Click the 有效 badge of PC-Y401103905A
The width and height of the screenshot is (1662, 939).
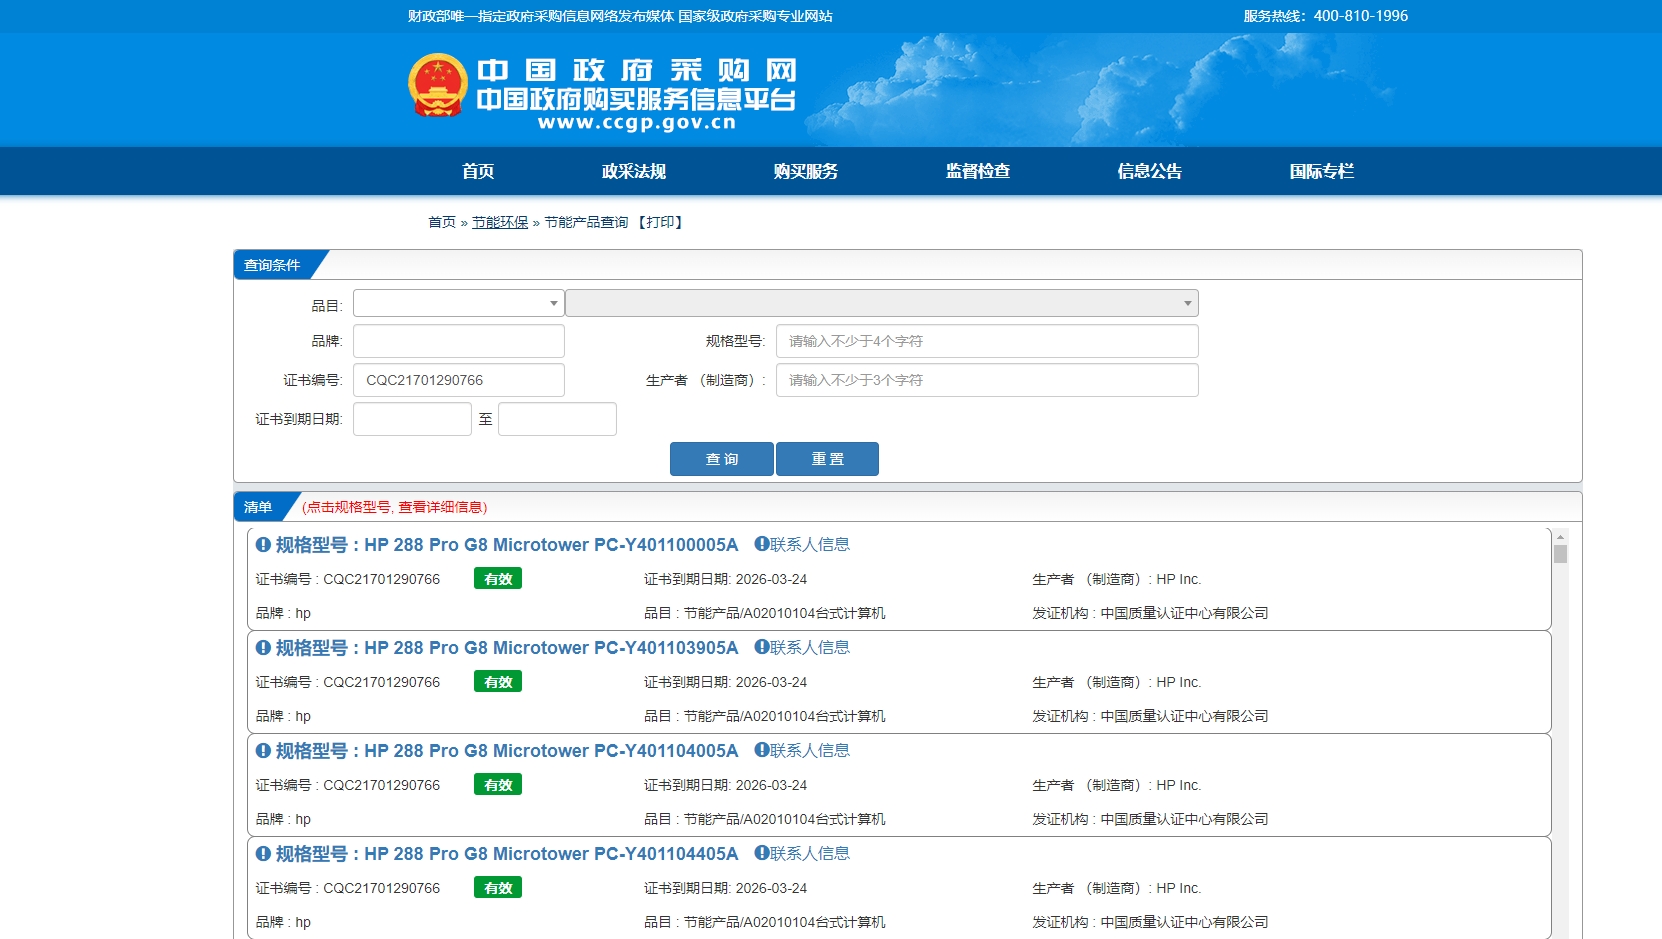(498, 682)
